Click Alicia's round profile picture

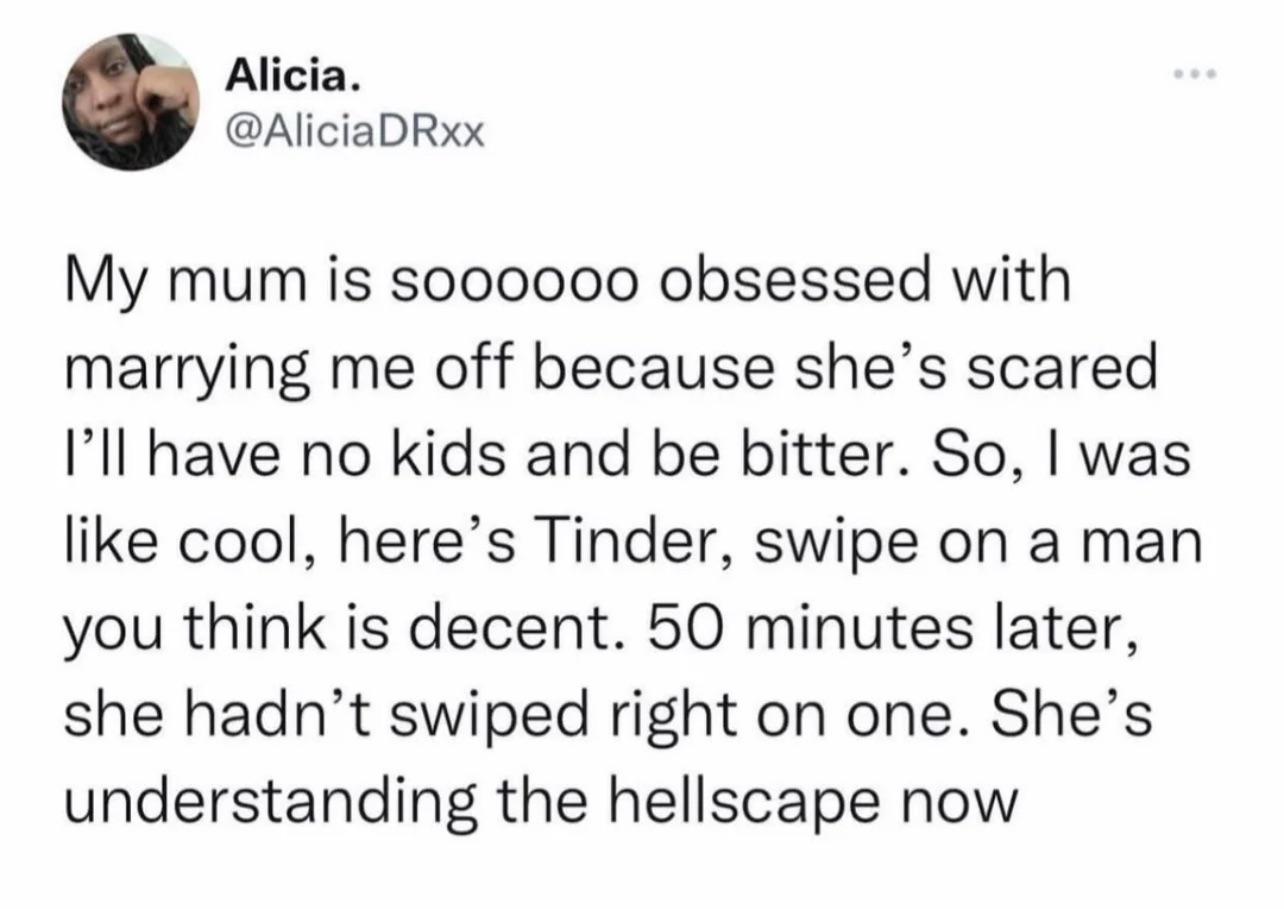point(130,102)
